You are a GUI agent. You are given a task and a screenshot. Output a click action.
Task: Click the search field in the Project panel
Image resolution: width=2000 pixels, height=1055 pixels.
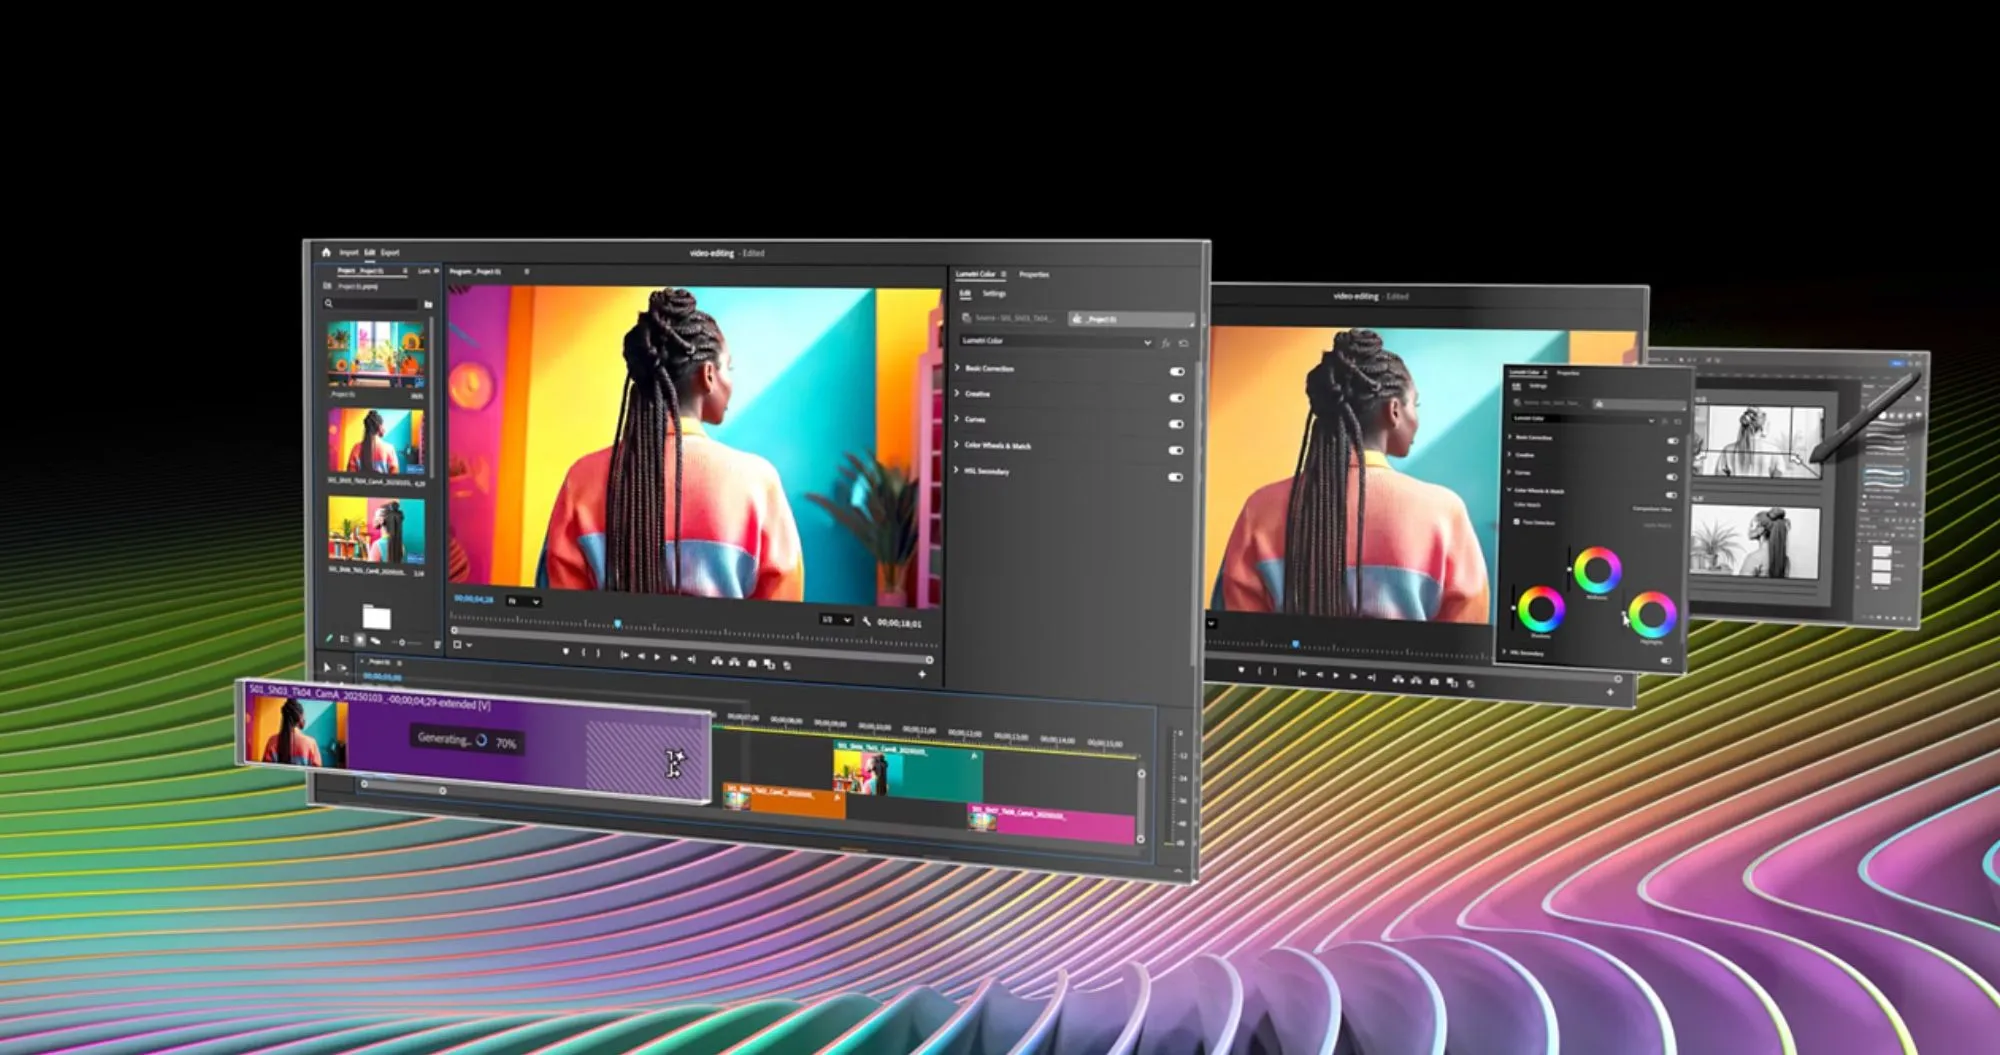[x=370, y=303]
